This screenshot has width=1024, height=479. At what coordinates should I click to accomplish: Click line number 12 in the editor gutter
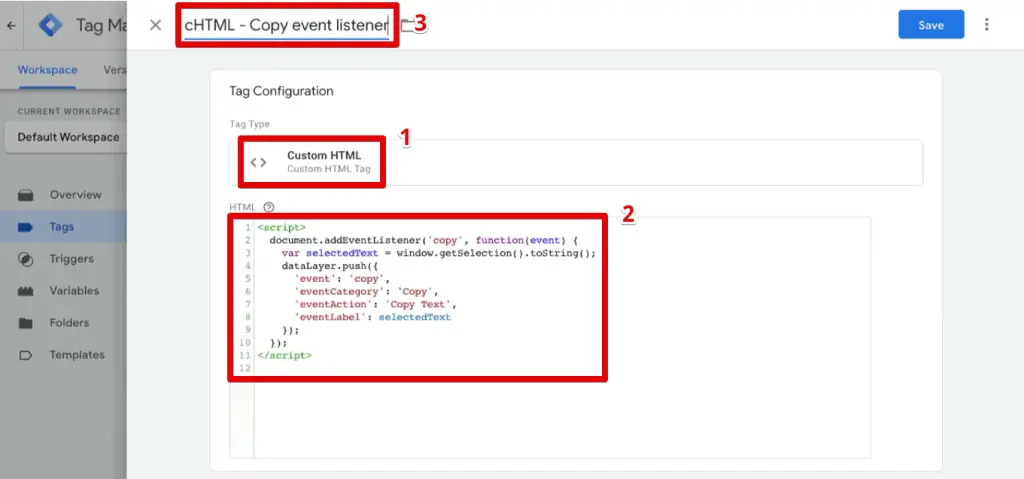click(246, 369)
